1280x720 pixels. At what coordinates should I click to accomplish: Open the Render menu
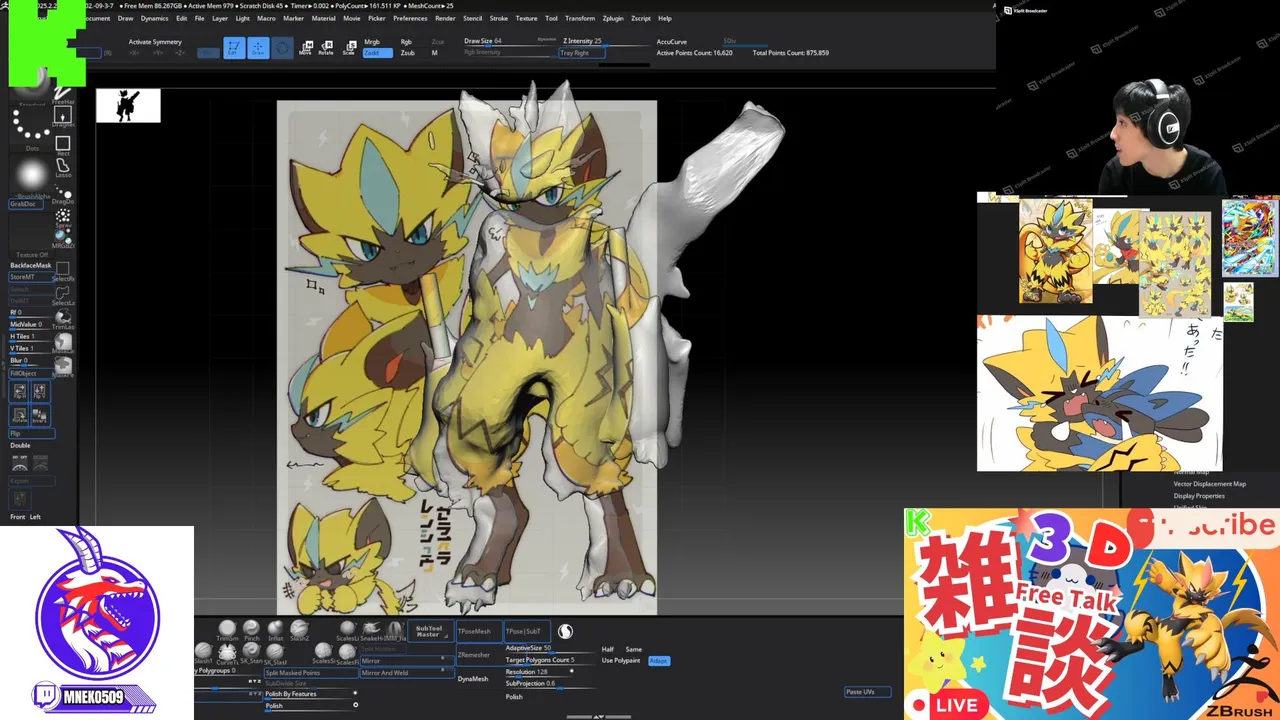[444, 18]
